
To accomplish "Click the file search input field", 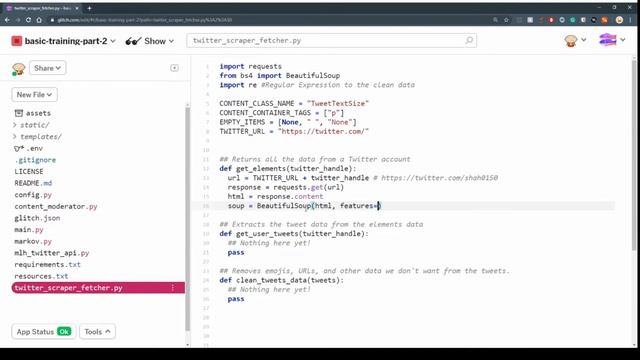I will click(331, 40).
